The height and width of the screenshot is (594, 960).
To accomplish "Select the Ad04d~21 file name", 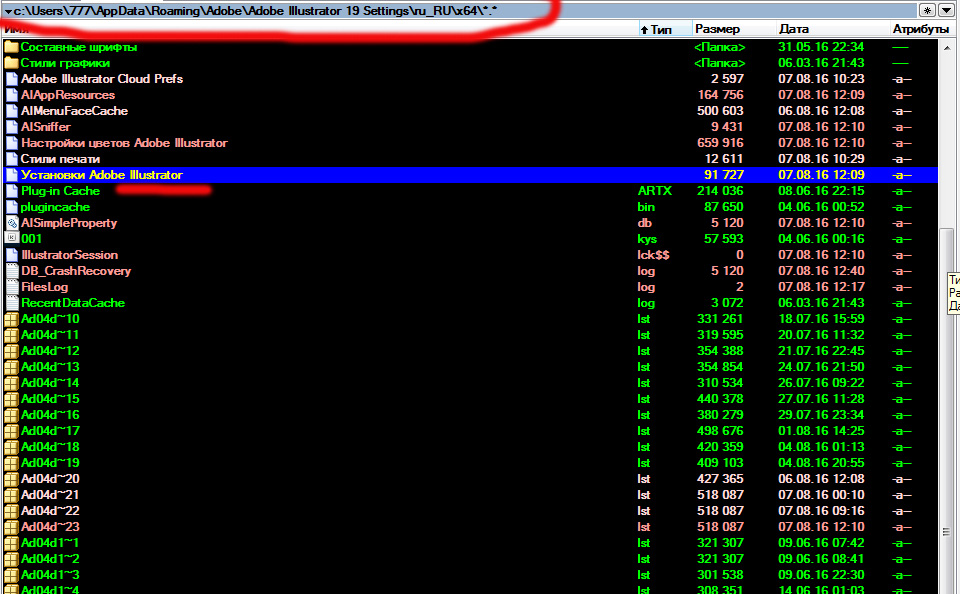I will (x=50, y=495).
